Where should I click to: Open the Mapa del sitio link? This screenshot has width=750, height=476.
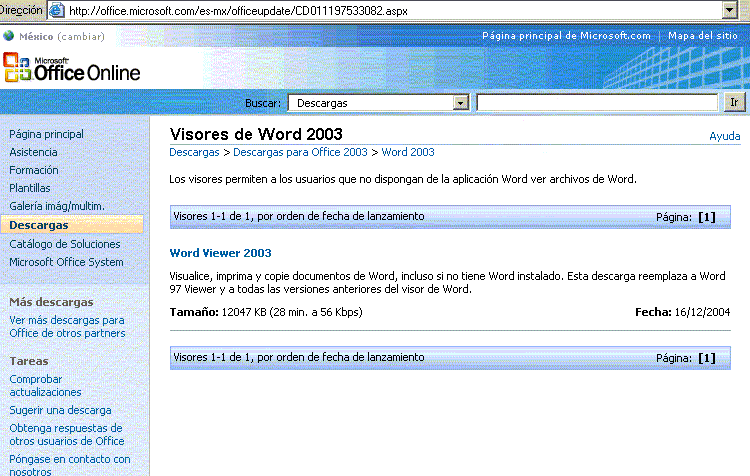pos(703,35)
